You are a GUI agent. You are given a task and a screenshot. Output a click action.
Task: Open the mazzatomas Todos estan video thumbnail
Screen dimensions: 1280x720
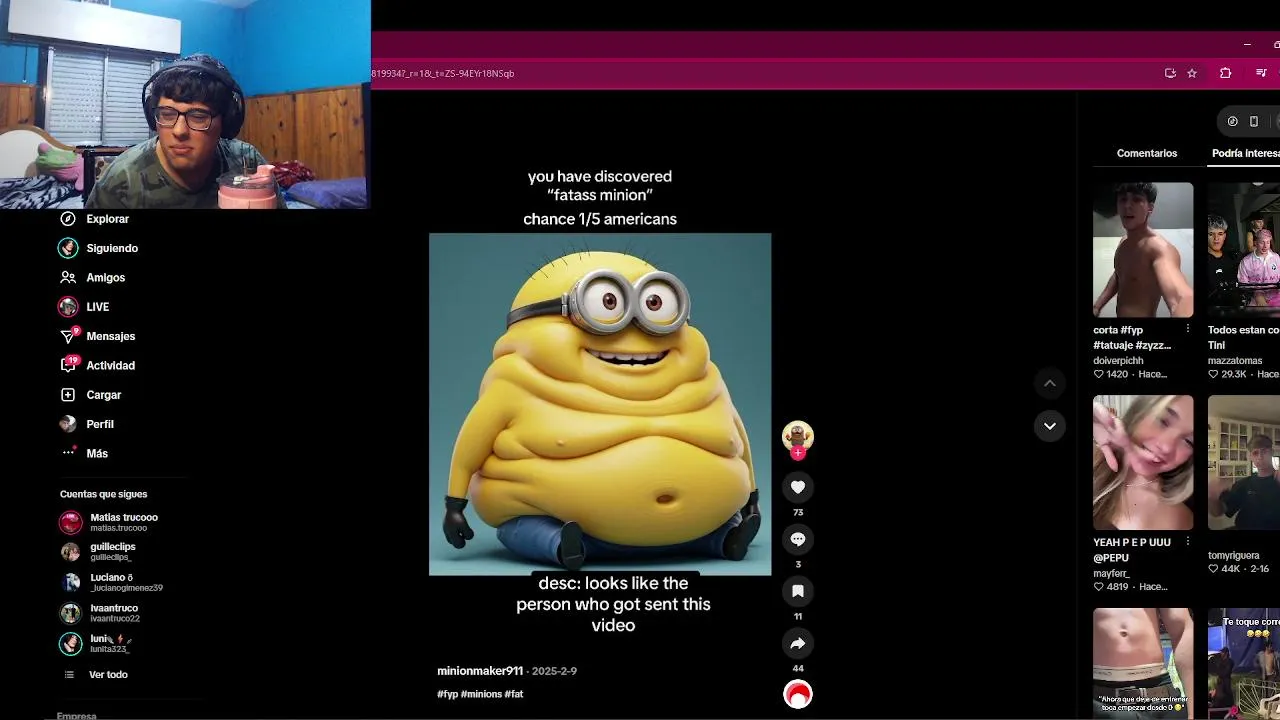point(1244,250)
